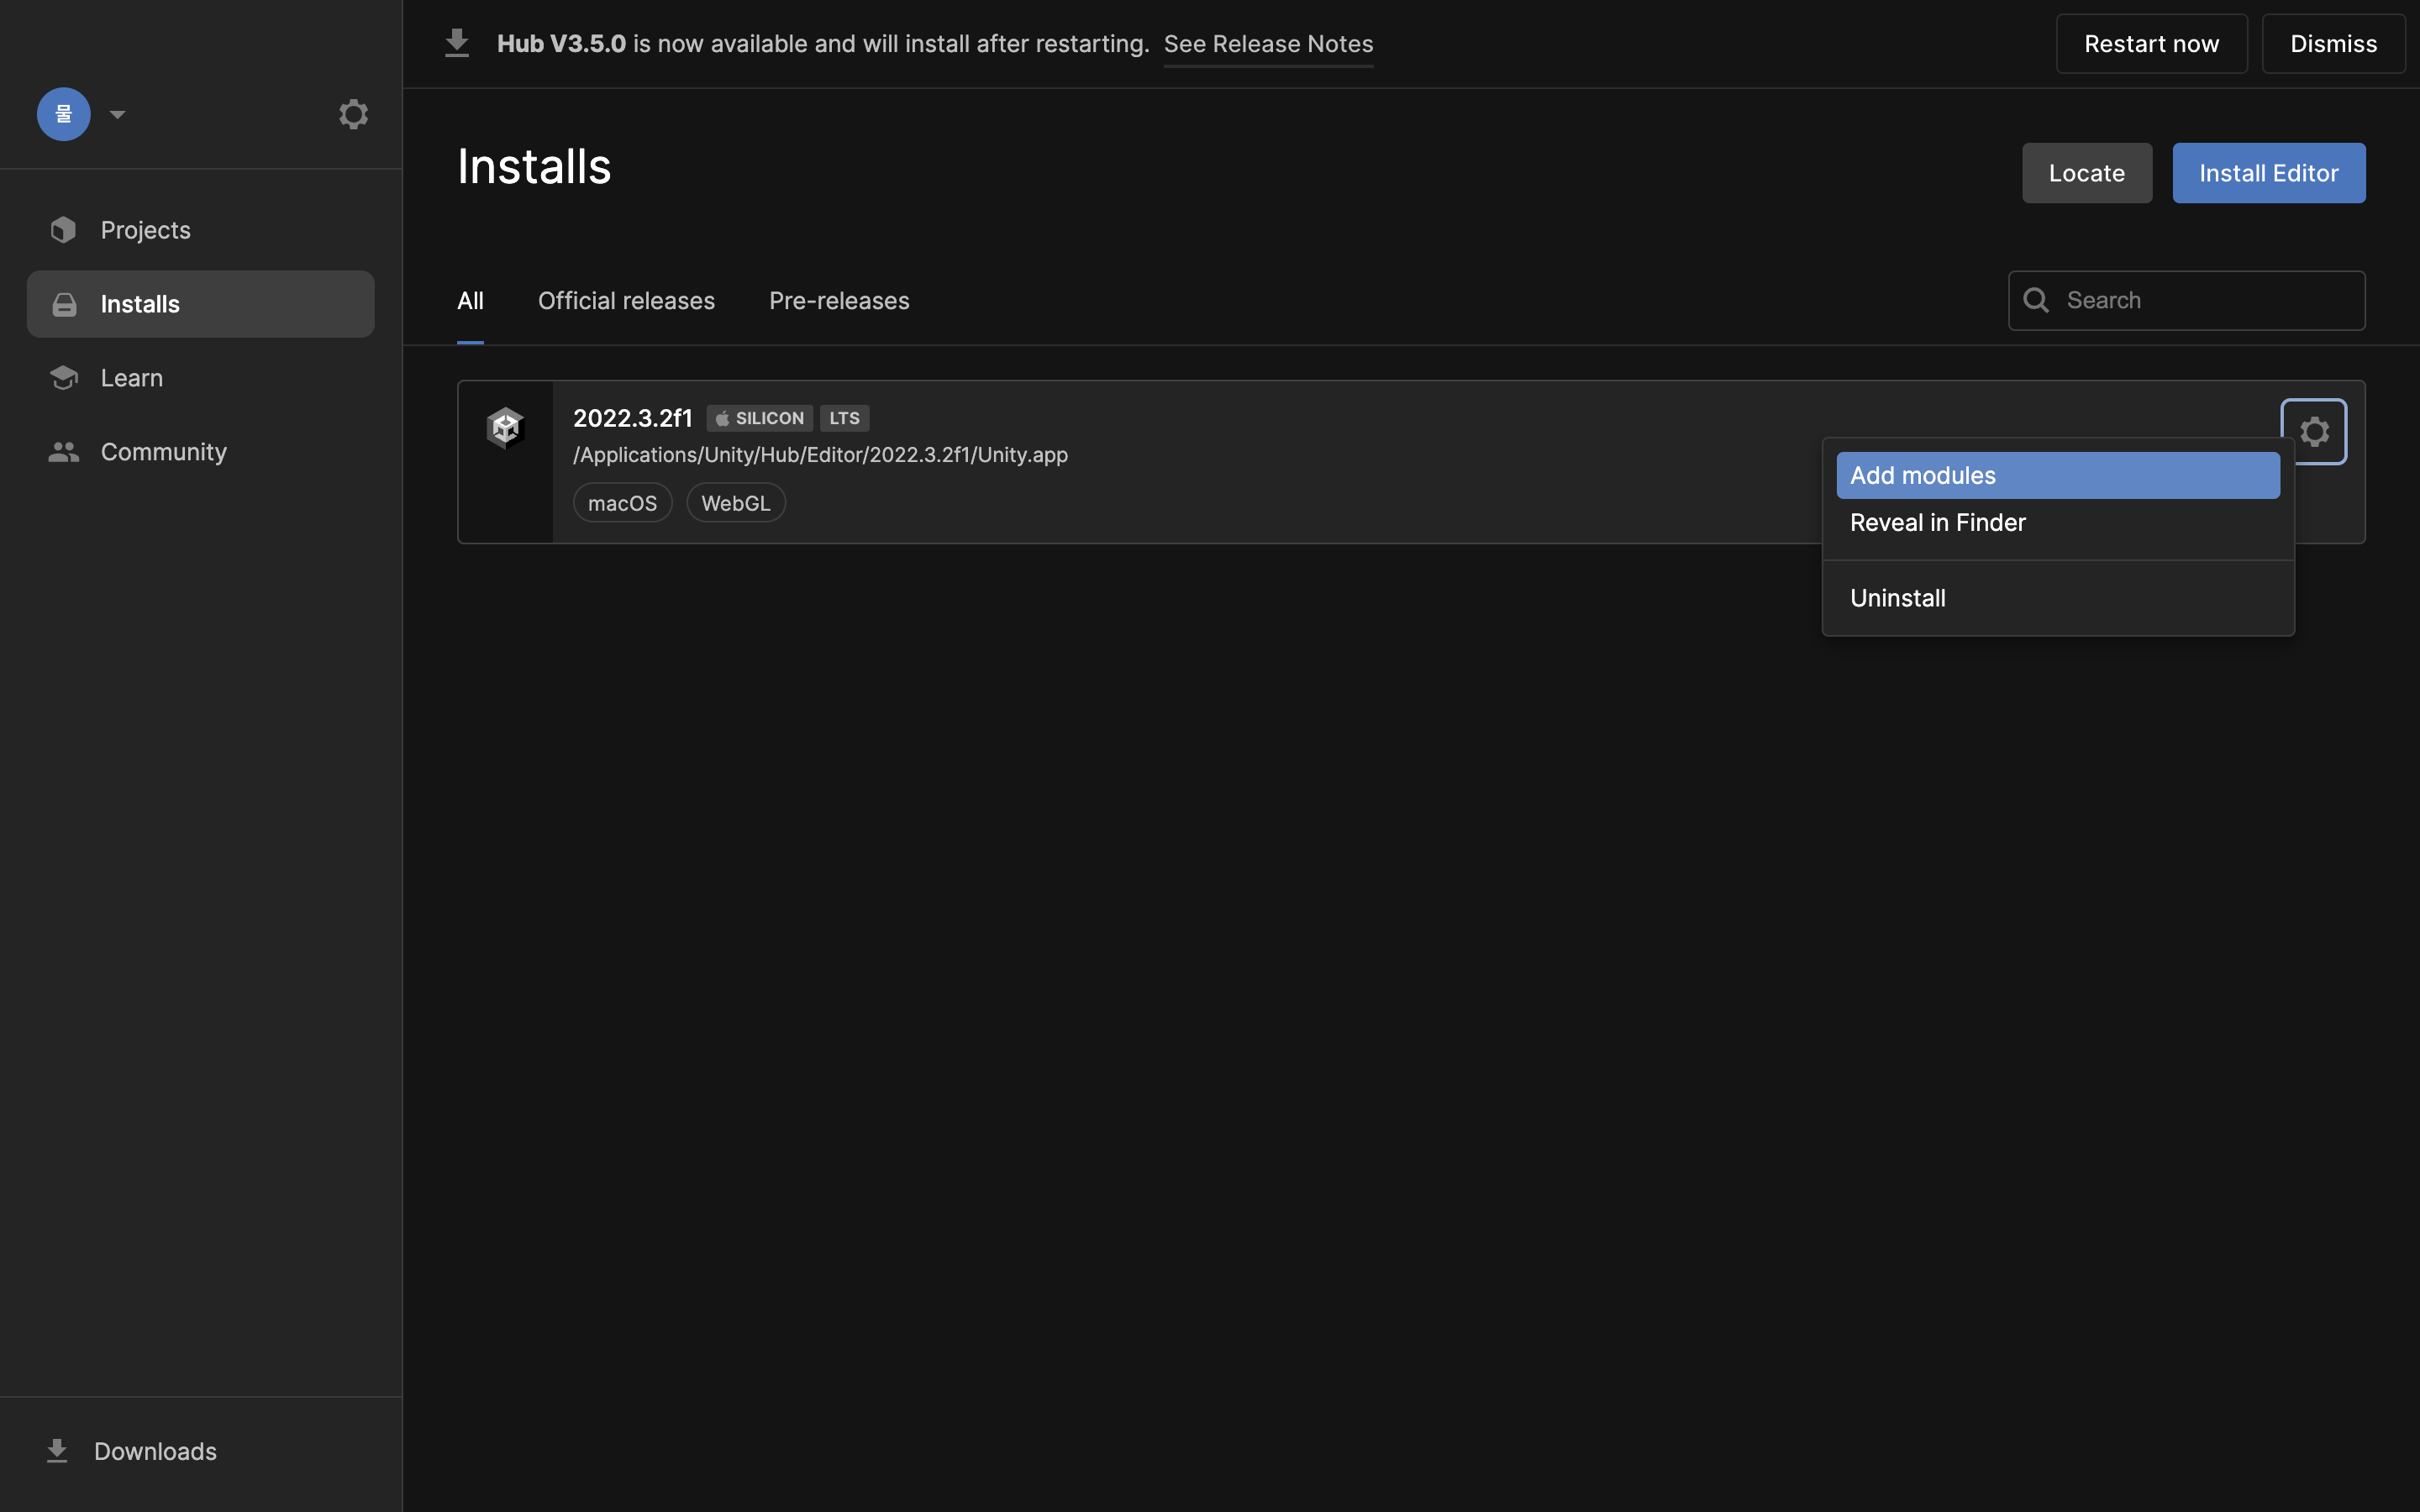Screen dimensions: 2420x1512
Task: Choose Add modules from menu
Action: coord(2058,475)
